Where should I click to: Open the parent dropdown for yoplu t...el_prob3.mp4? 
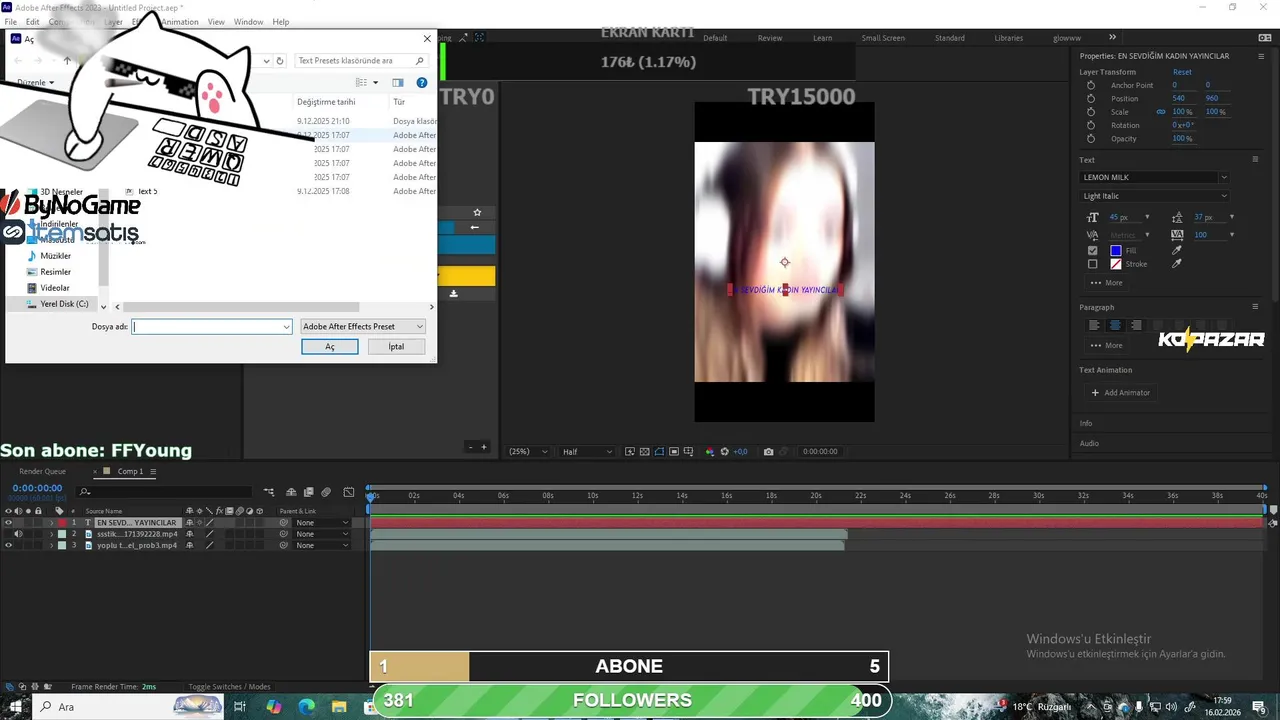click(x=322, y=545)
